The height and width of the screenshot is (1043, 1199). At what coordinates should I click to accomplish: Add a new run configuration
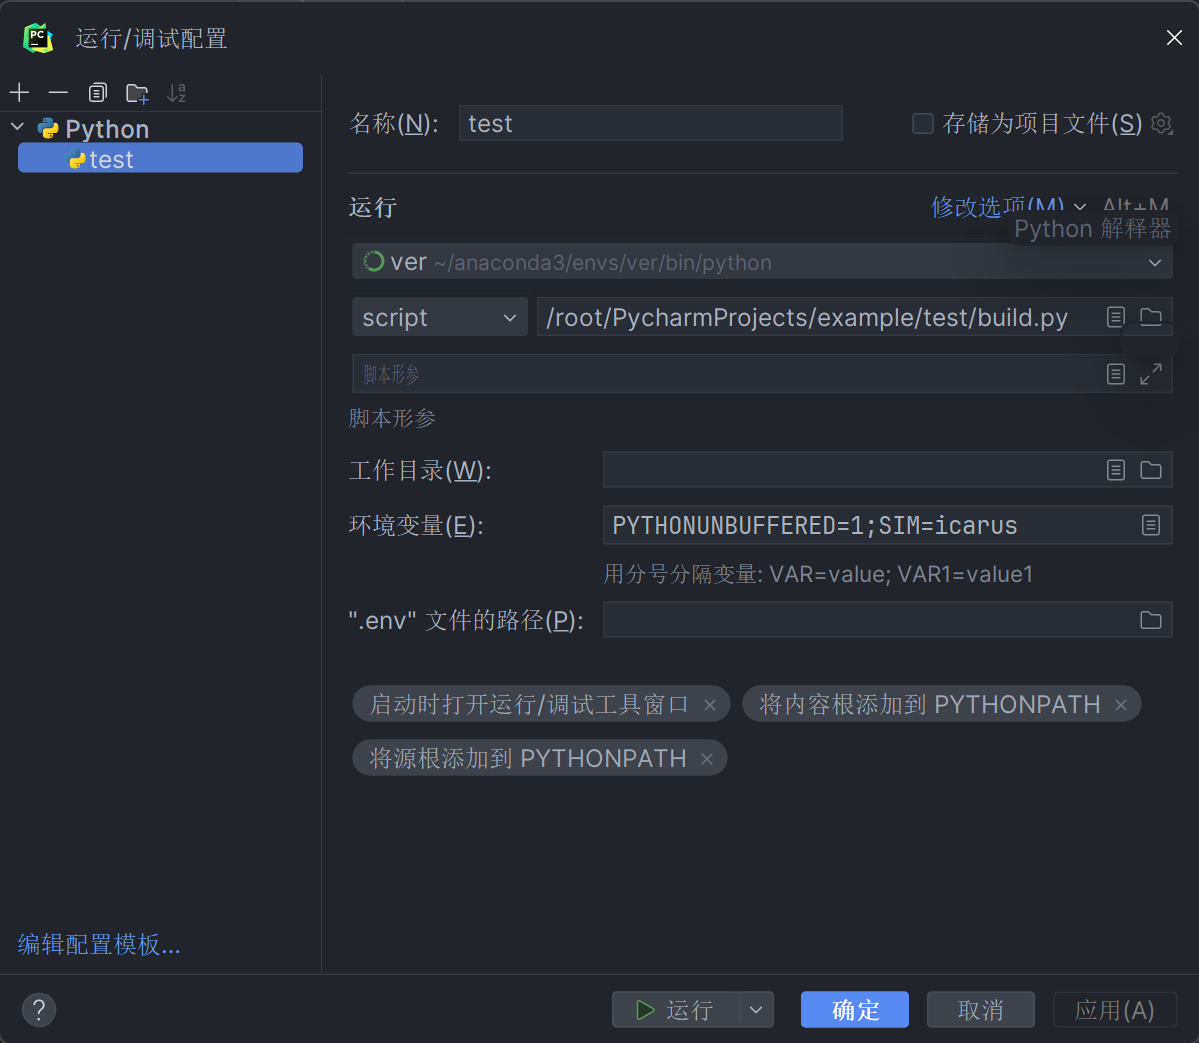pos(19,92)
